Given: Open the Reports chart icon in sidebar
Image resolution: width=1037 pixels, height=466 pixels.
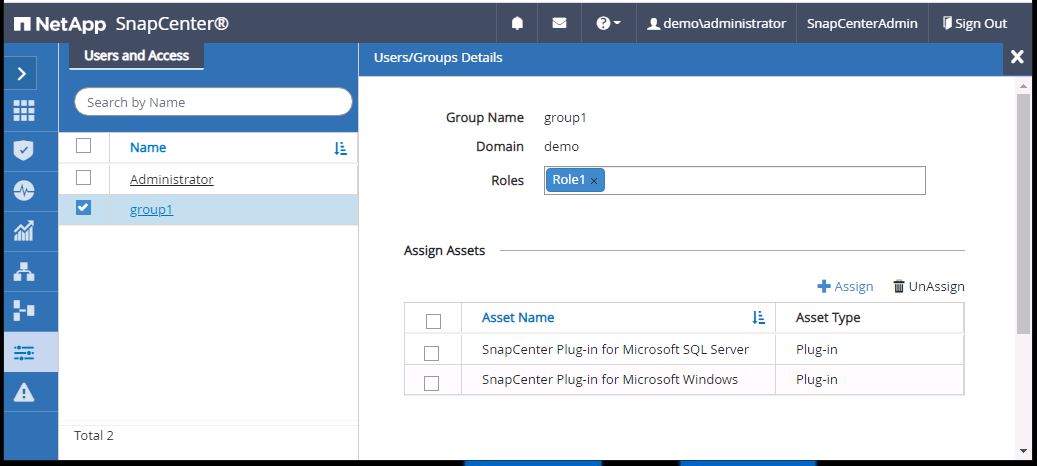Looking at the screenshot, I should [x=24, y=231].
